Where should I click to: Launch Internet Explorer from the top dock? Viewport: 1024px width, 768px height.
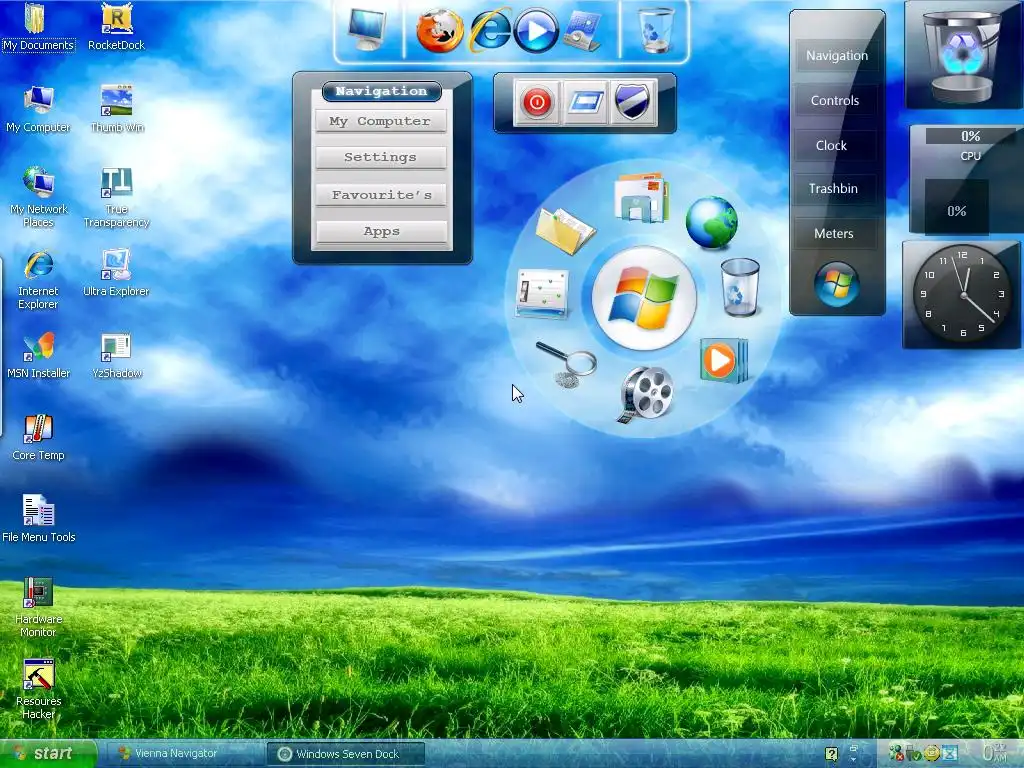click(x=490, y=30)
